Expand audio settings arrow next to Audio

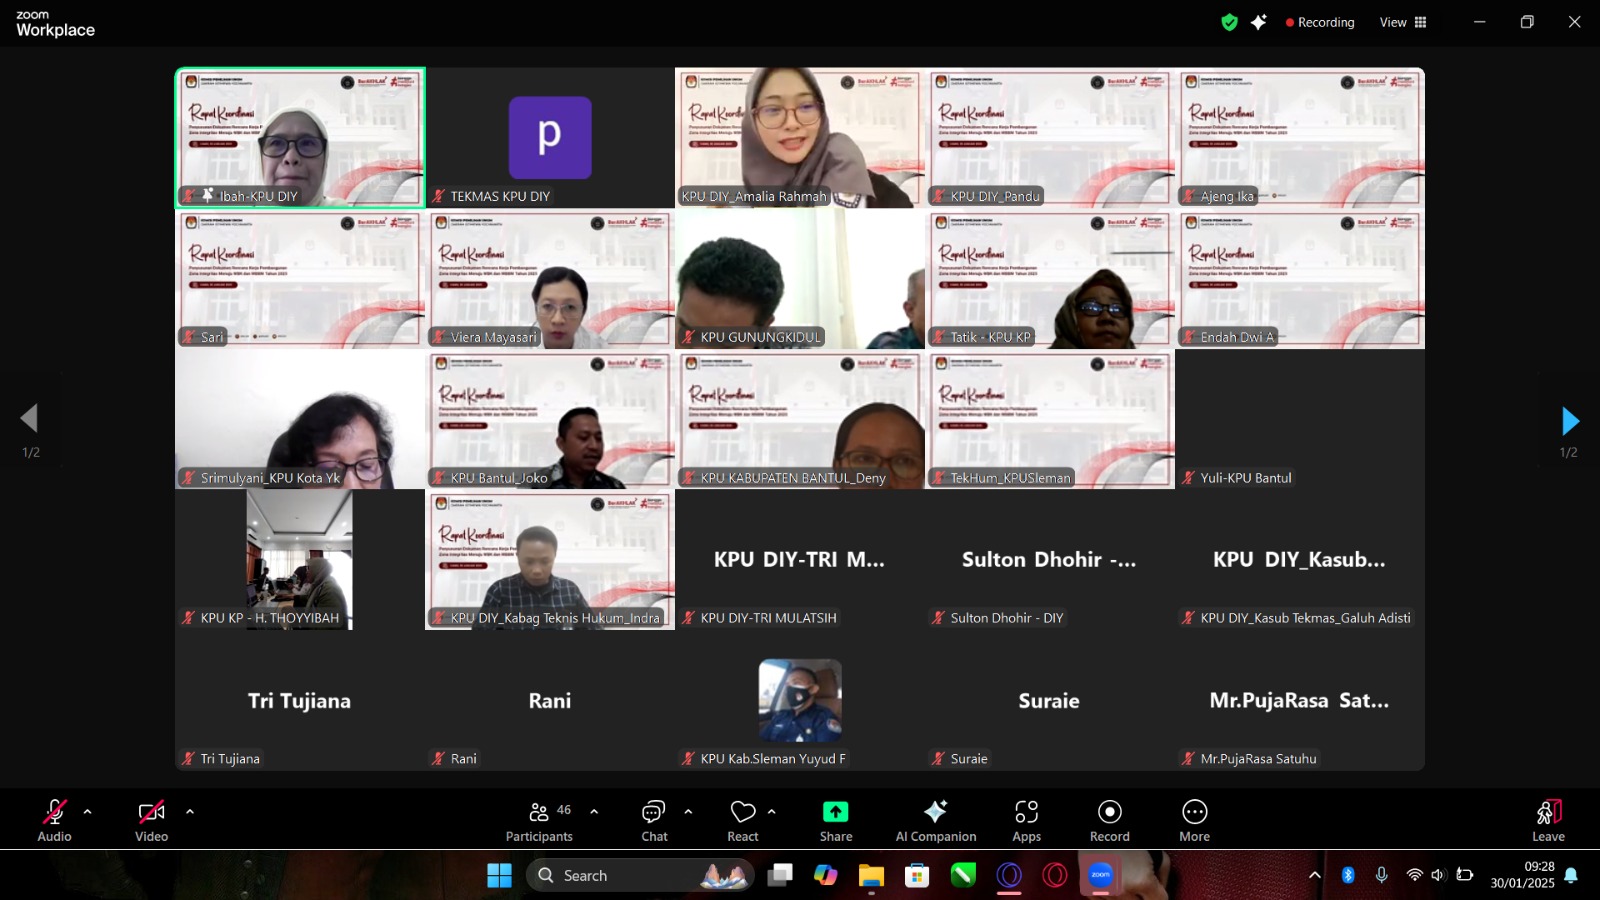click(88, 812)
